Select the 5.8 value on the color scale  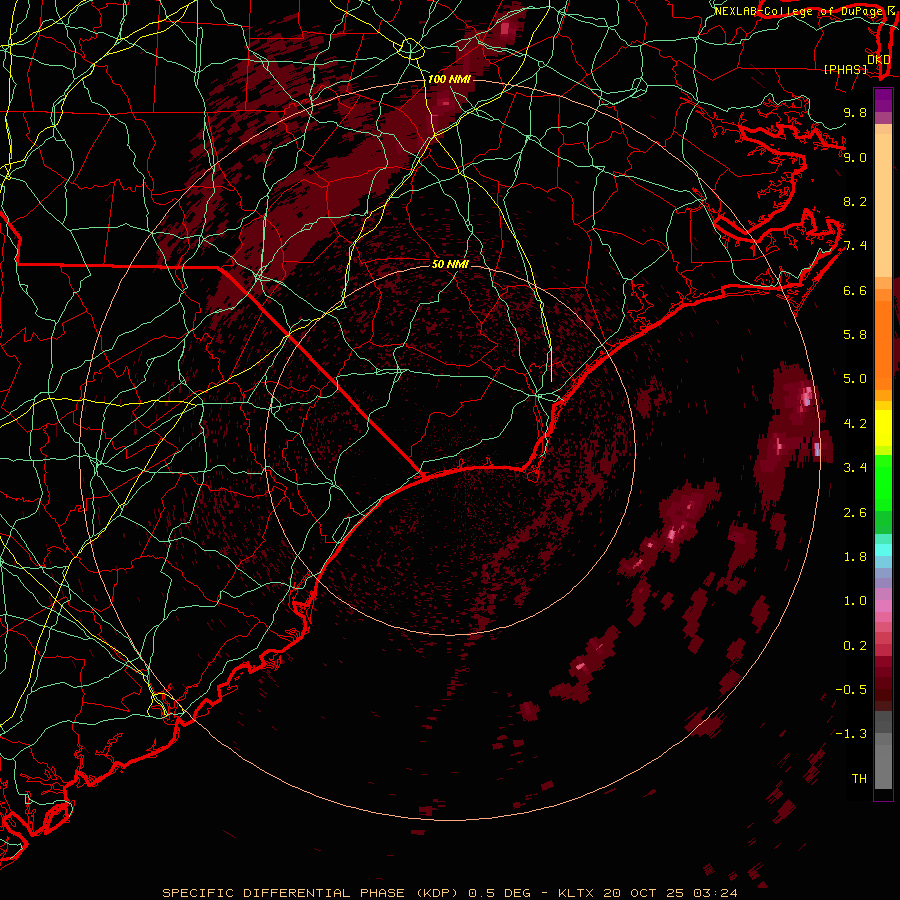(x=855, y=335)
